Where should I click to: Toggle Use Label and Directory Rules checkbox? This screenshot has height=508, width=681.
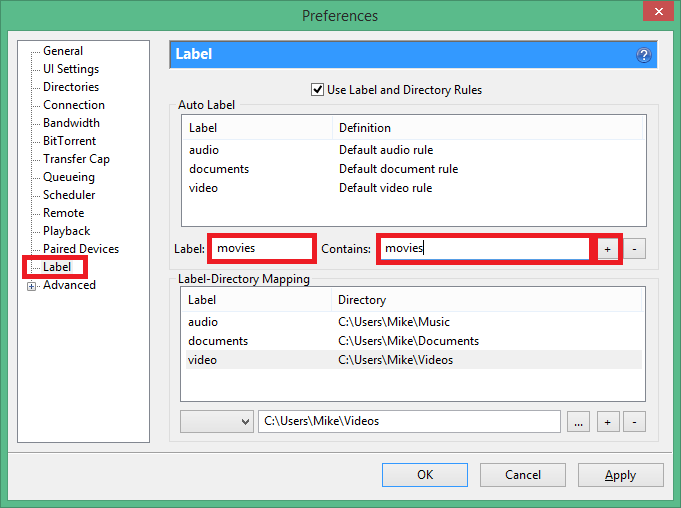pyautogui.click(x=319, y=90)
